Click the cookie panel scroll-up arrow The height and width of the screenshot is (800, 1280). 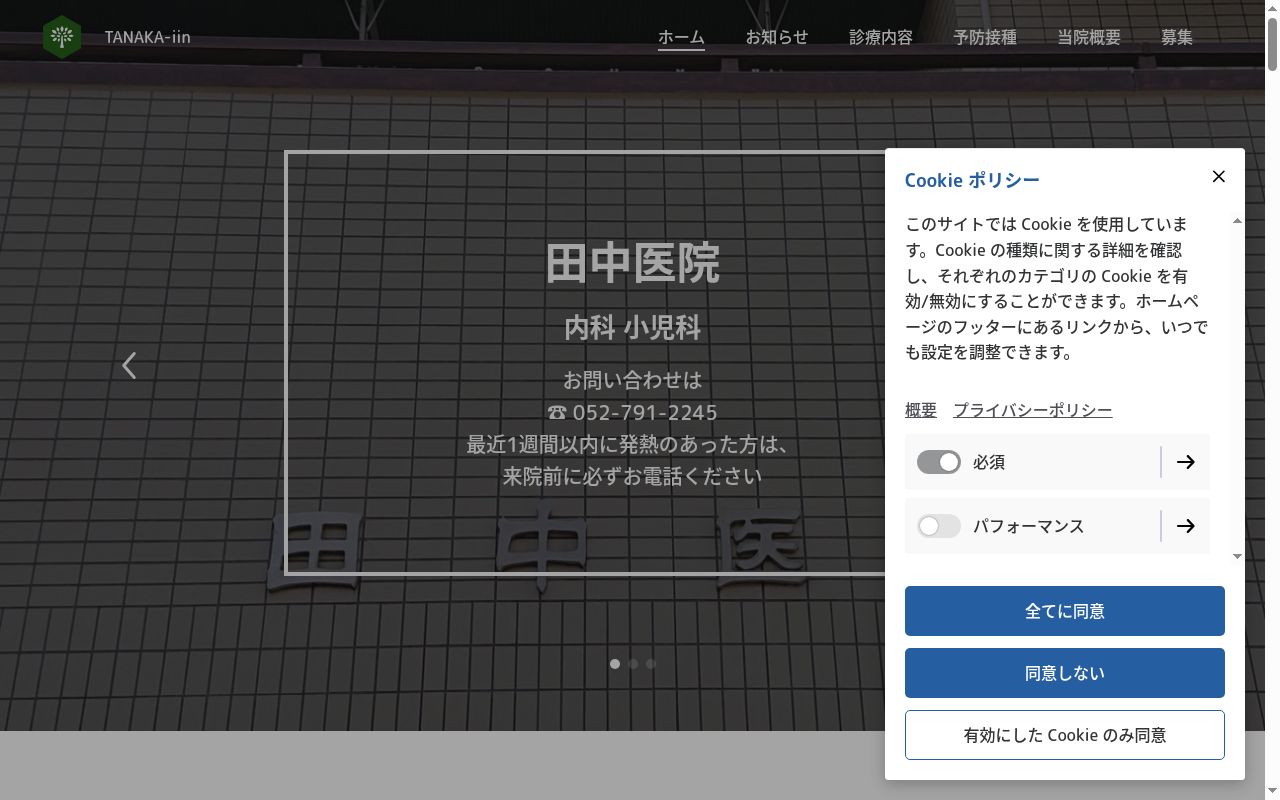[x=1237, y=221]
